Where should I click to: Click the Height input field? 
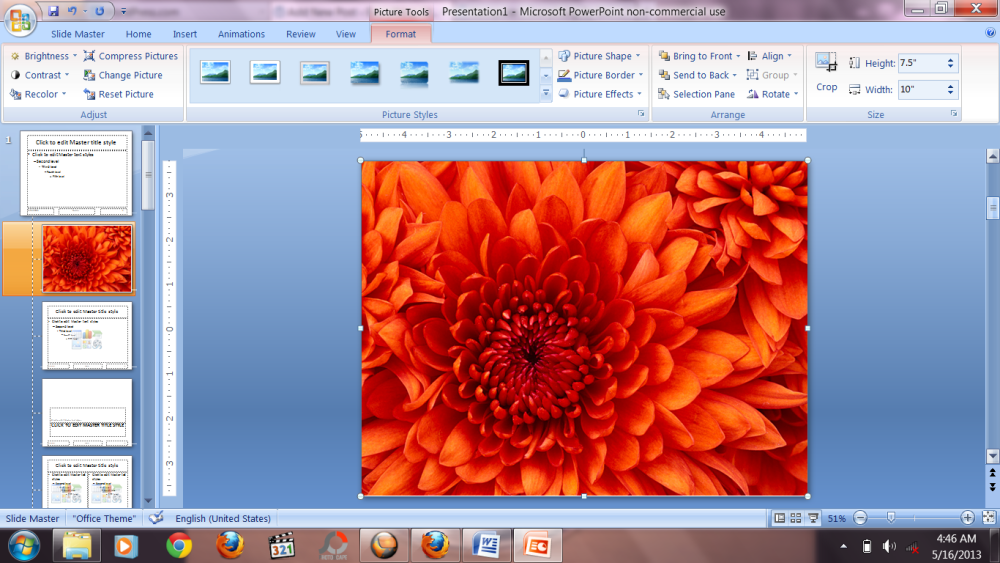(x=920, y=63)
